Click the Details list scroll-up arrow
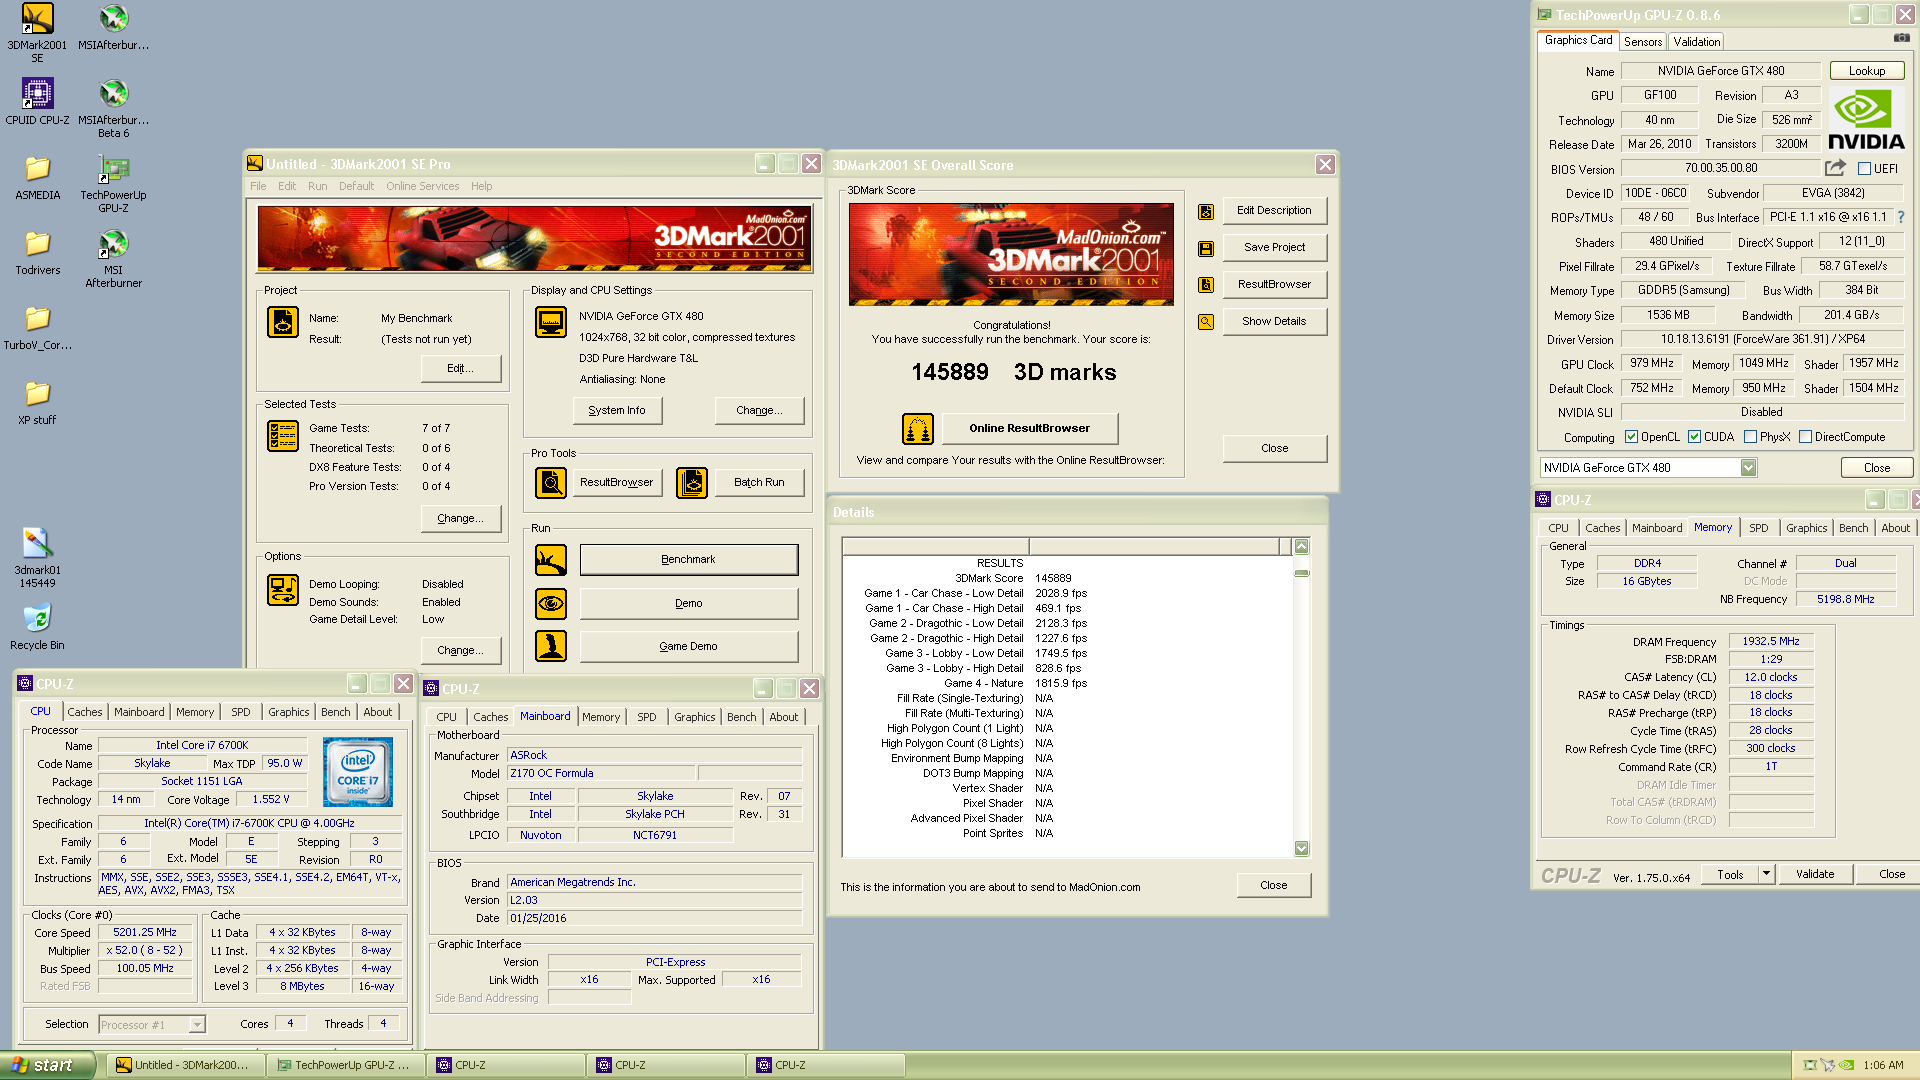The width and height of the screenshot is (1920, 1080). (1301, 546)
